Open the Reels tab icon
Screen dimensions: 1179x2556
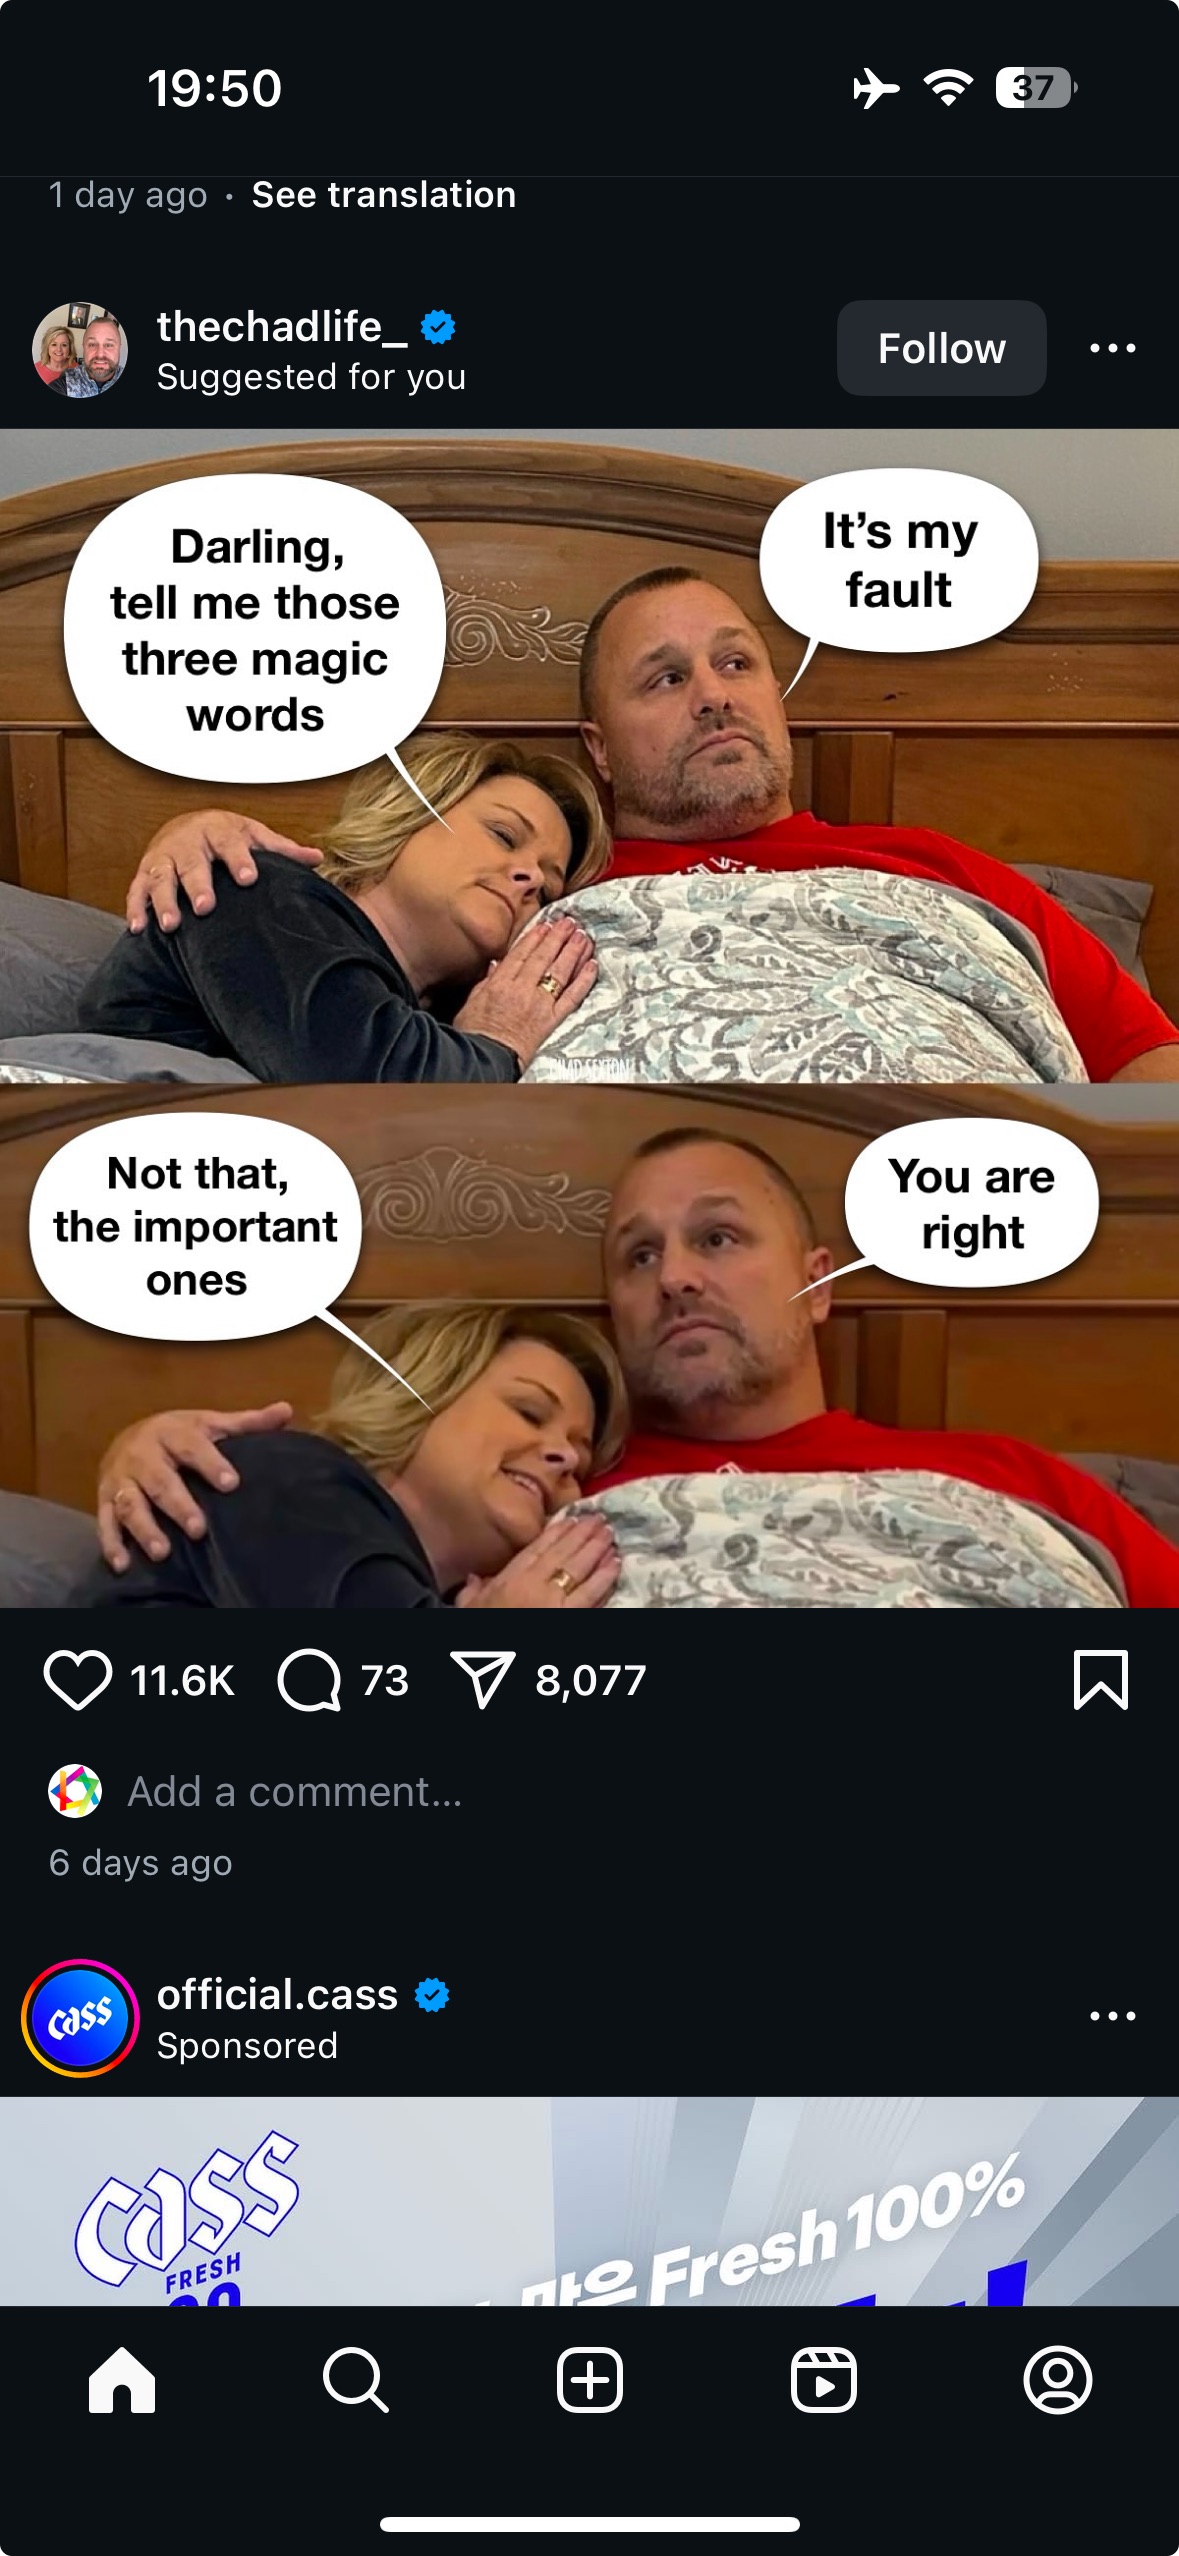[824, 2380]
